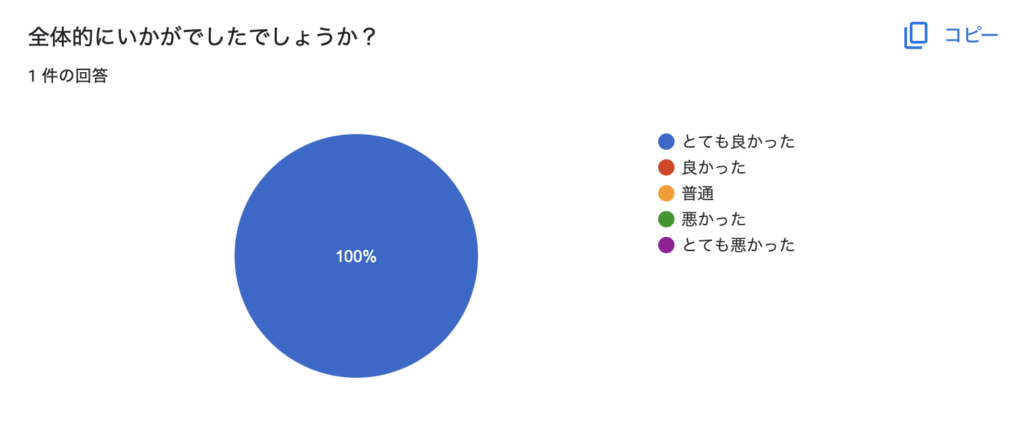Click the とても良かった legend label
This screenshot has width=1024, height=422.
pos(738,141)
